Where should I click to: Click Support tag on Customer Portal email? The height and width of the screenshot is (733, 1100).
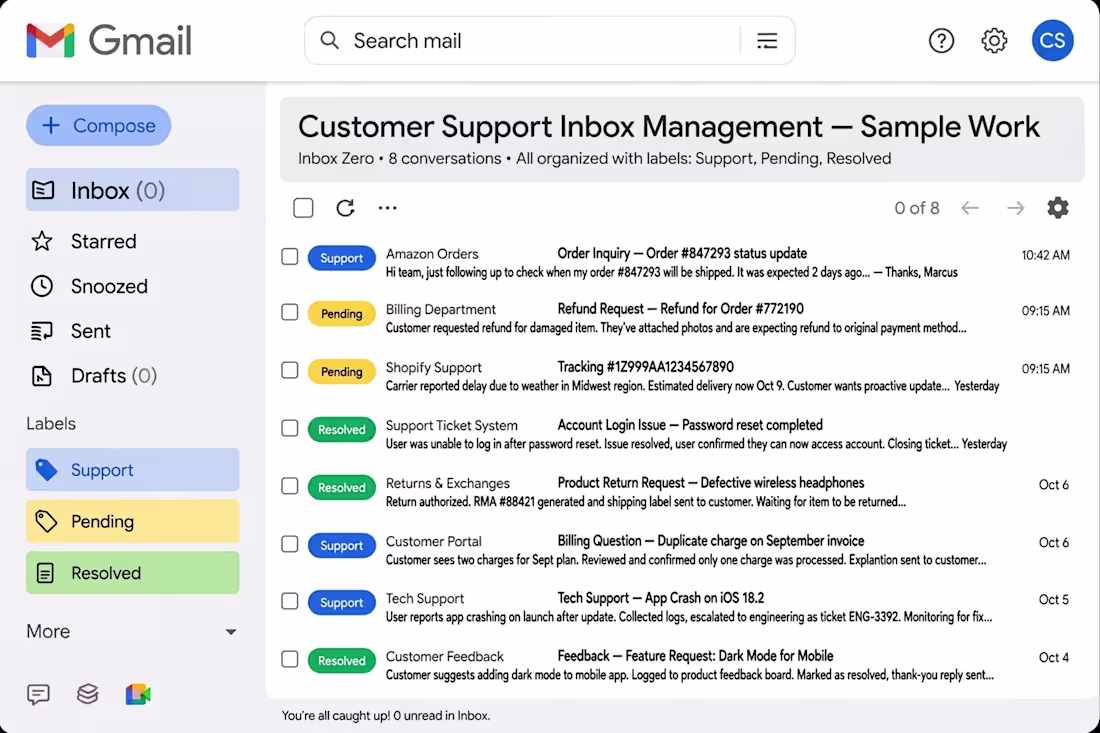[342, 546]
